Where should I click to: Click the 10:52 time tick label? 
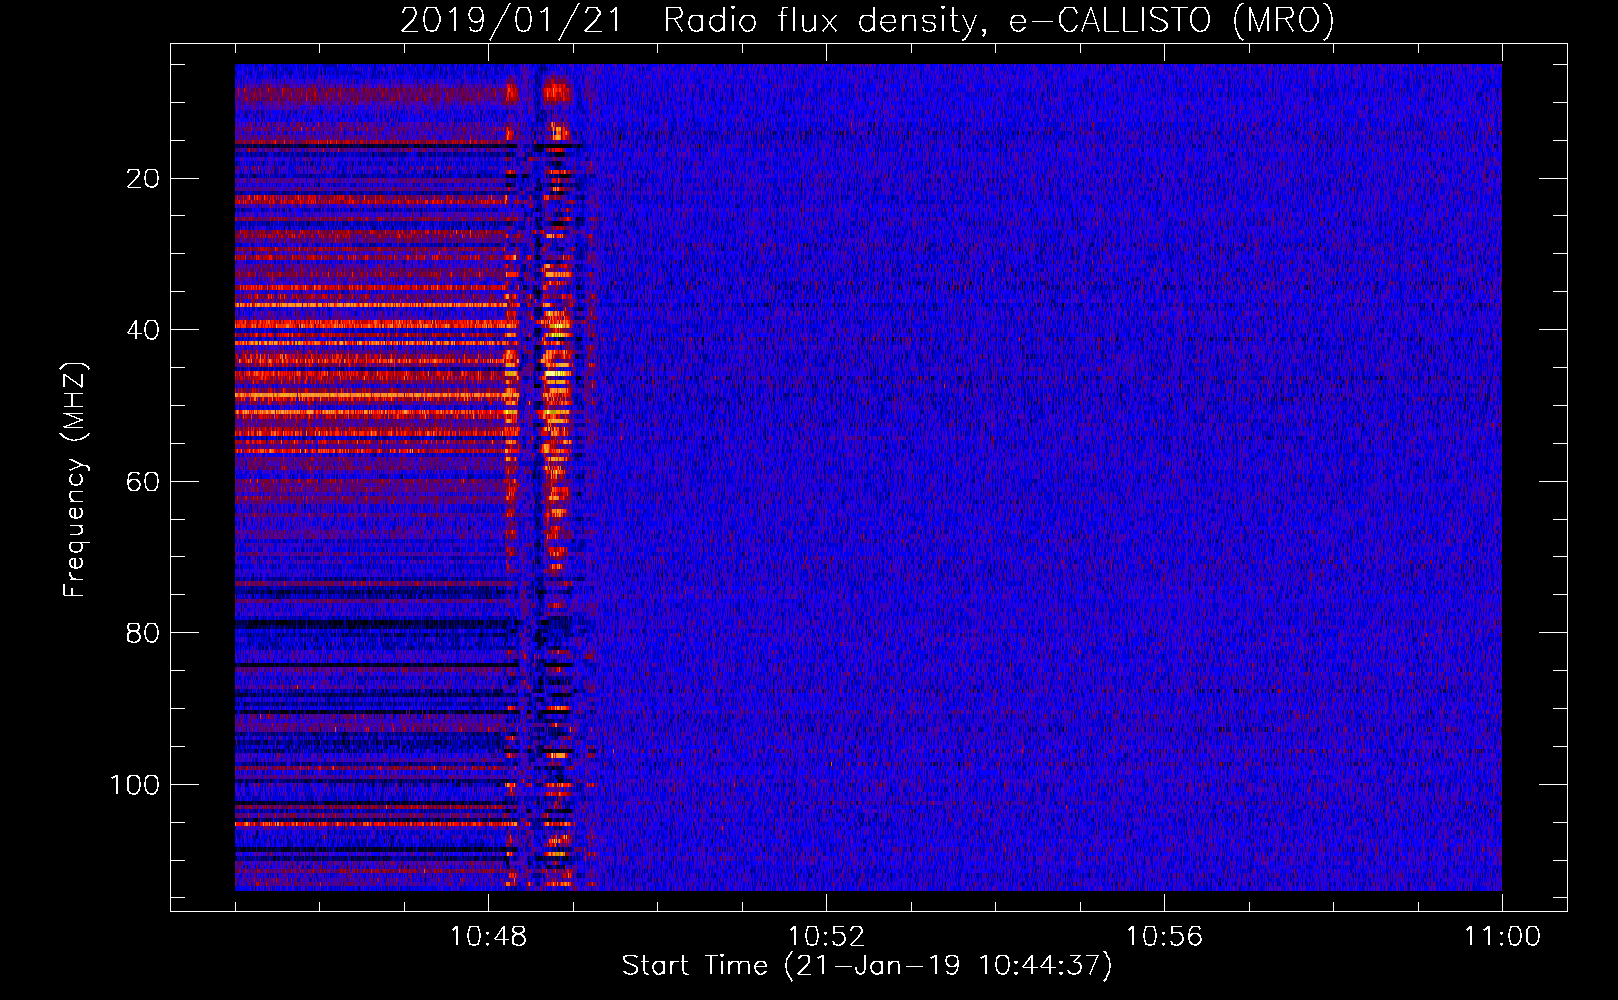tap(826, 937)
